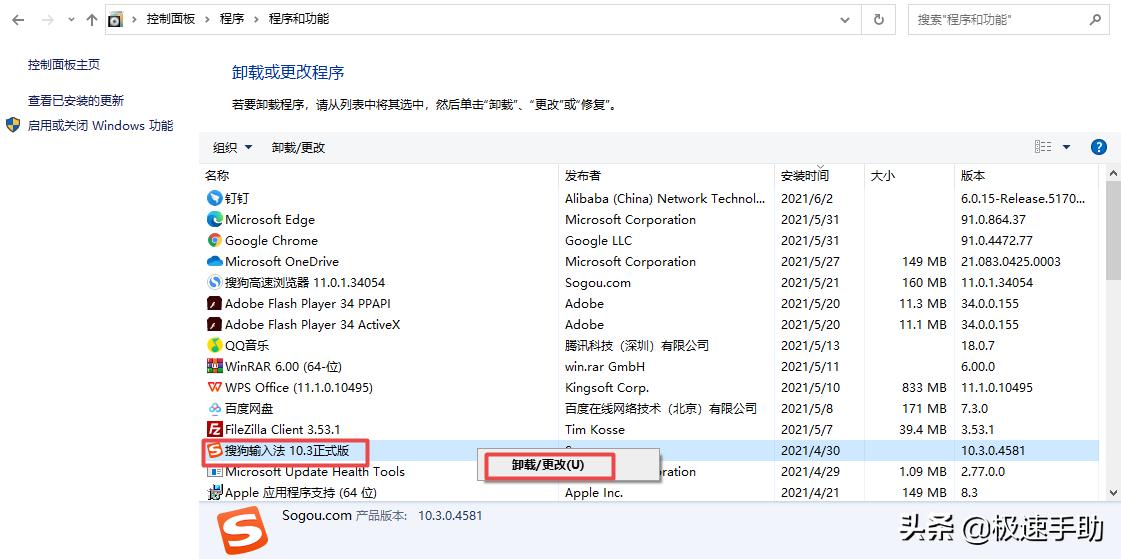Click the Apple 应用程序支持 icon
This screenshot has height=559, width=1121.
pos(214,493)
